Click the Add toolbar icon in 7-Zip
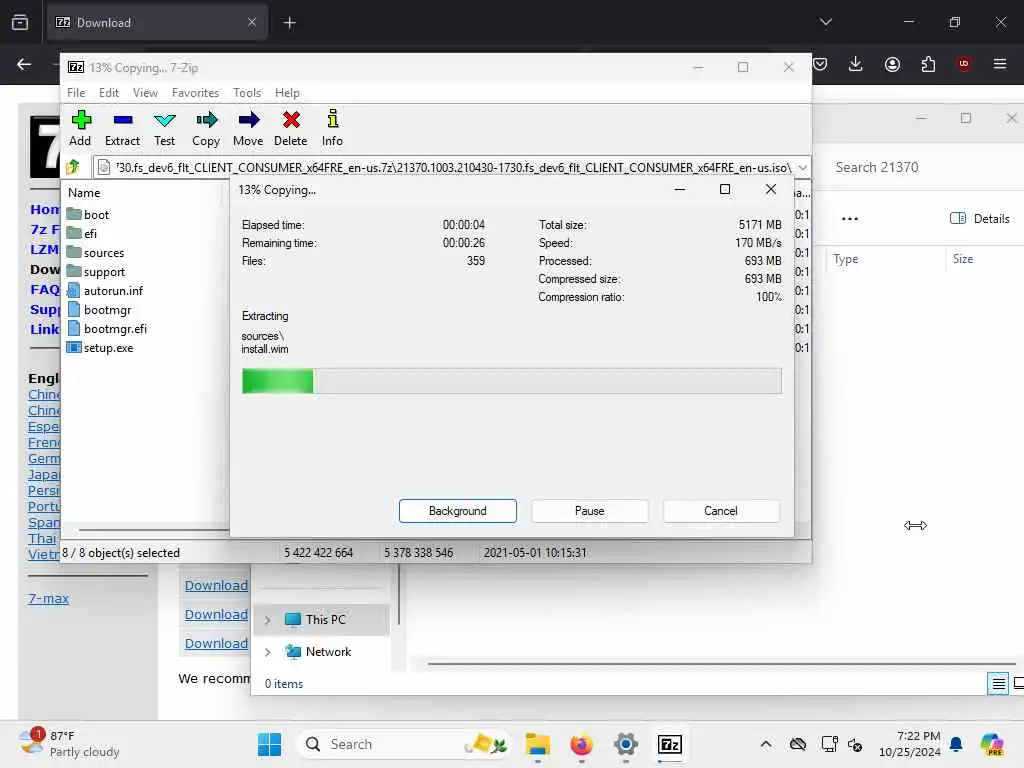Screen dimensions: 1024x768 pyautogui.click(x=80, y=128)
